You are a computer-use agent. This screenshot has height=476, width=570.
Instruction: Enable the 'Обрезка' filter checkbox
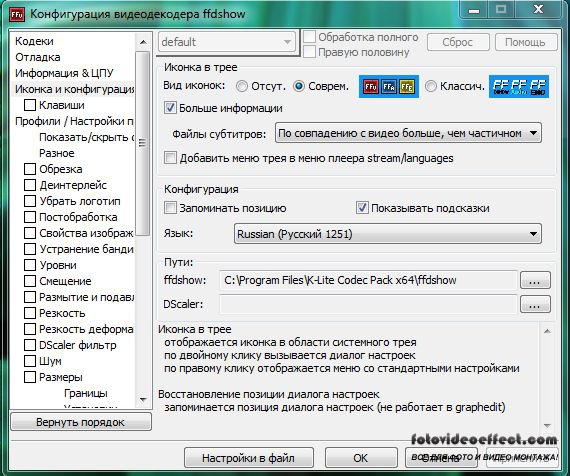(30, 169)
